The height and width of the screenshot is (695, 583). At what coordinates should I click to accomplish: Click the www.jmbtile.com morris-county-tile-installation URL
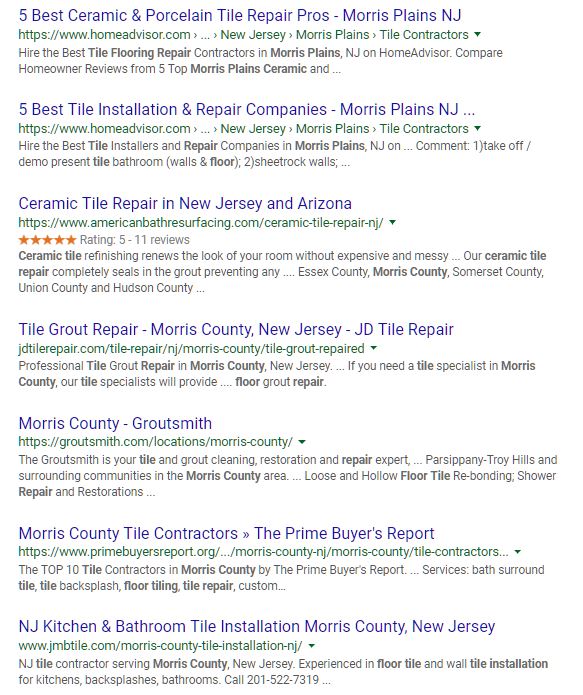pos(160,646)
